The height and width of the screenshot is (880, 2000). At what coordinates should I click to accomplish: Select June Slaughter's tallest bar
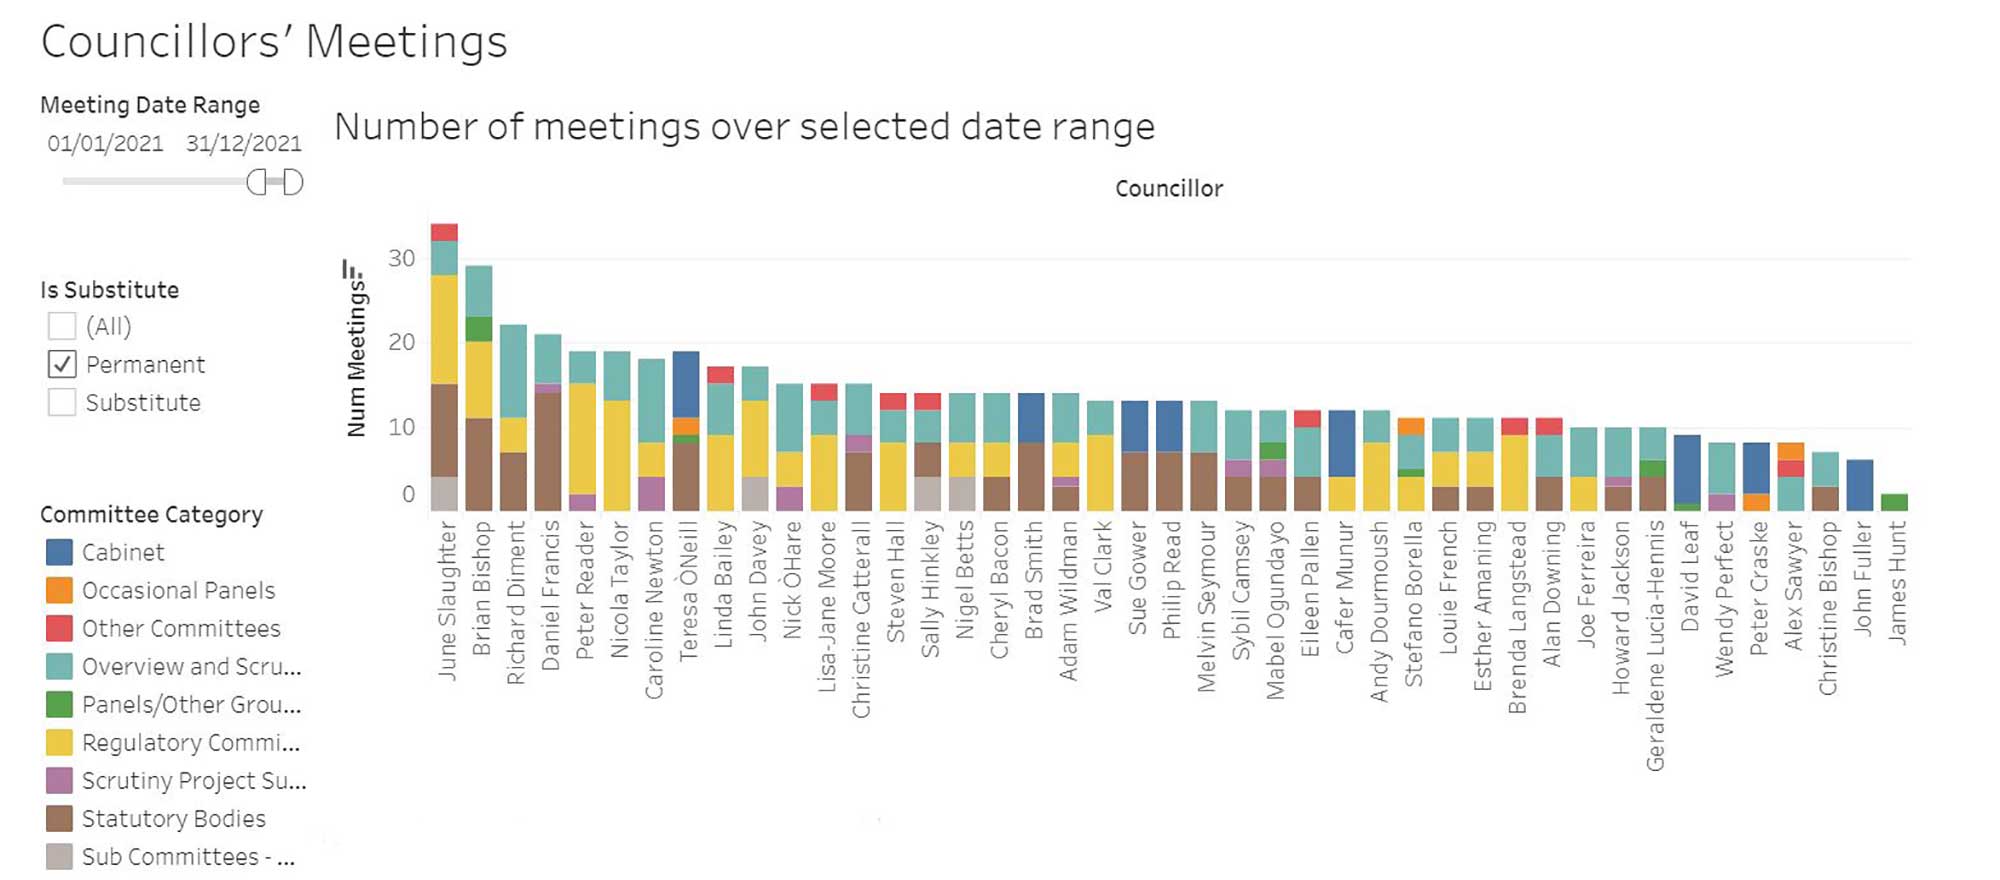444,368
